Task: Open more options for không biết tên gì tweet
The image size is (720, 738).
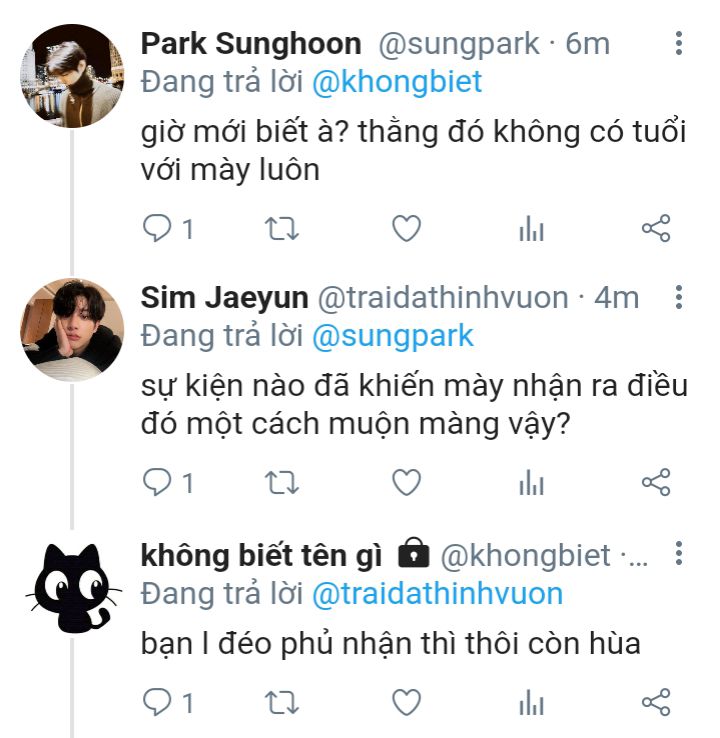Action: 679,553
